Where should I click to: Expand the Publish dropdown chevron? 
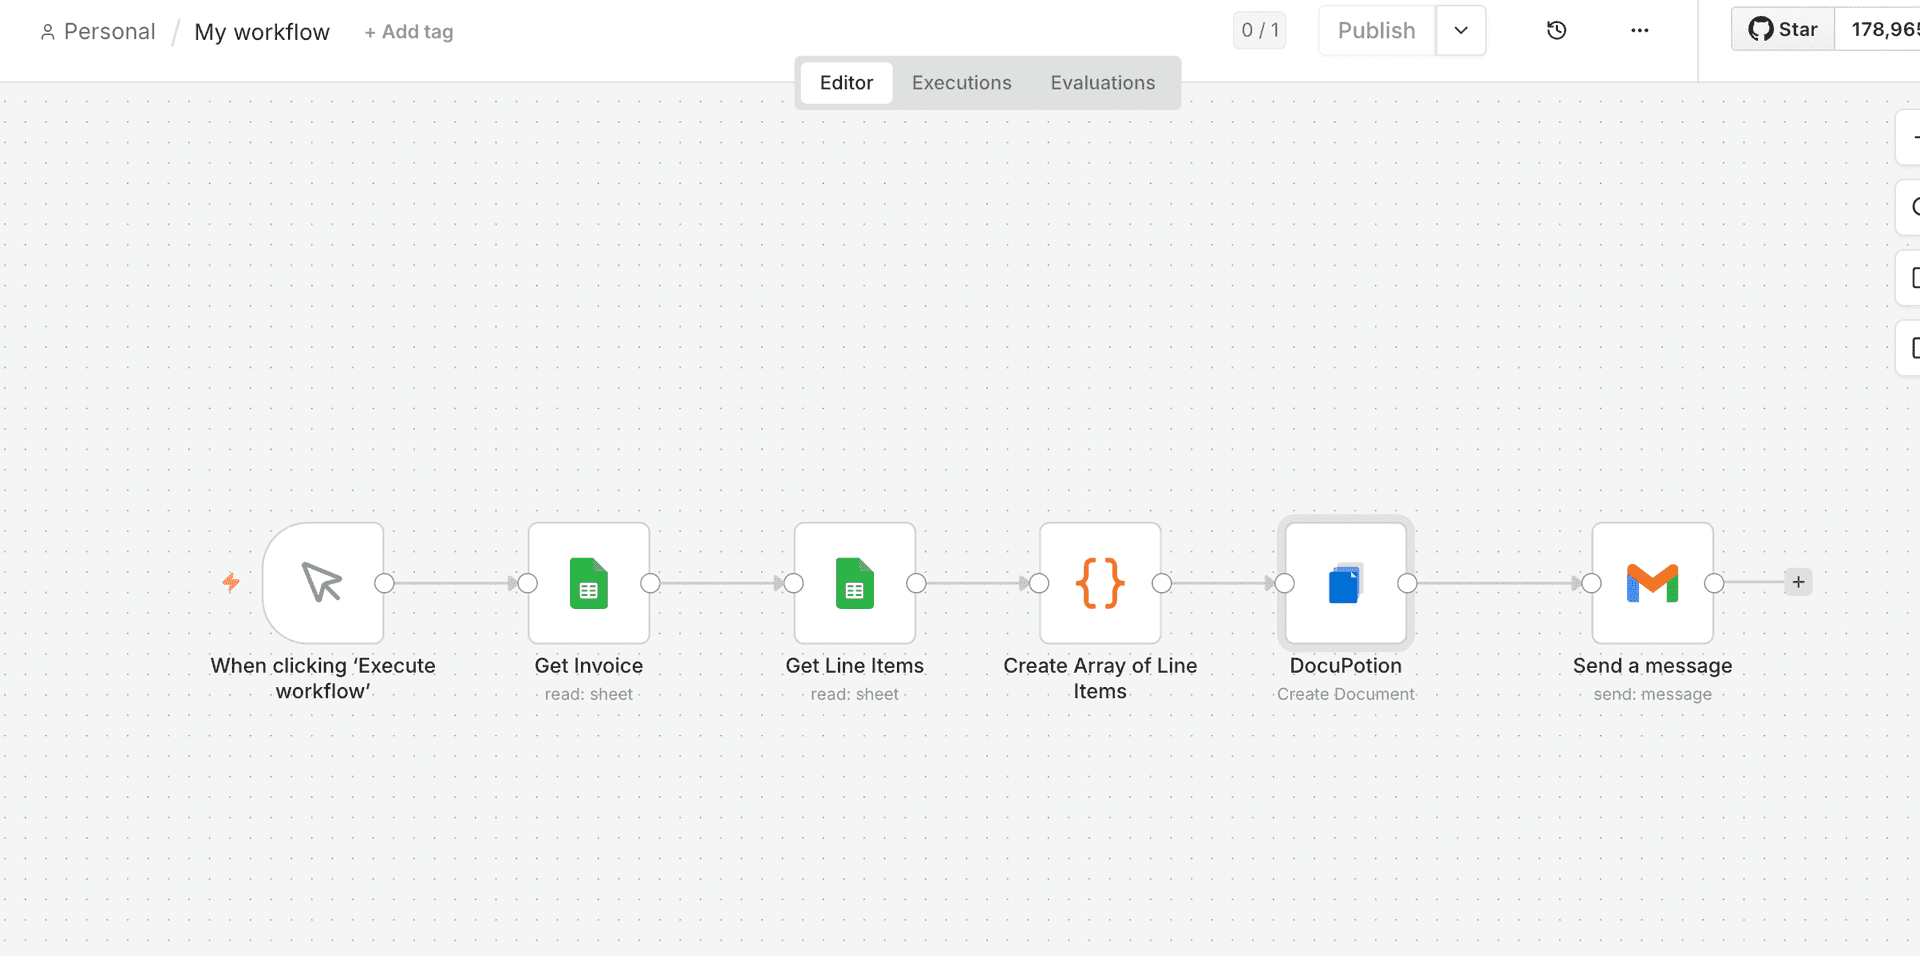pyautogui.click(x=1461, y=30)
